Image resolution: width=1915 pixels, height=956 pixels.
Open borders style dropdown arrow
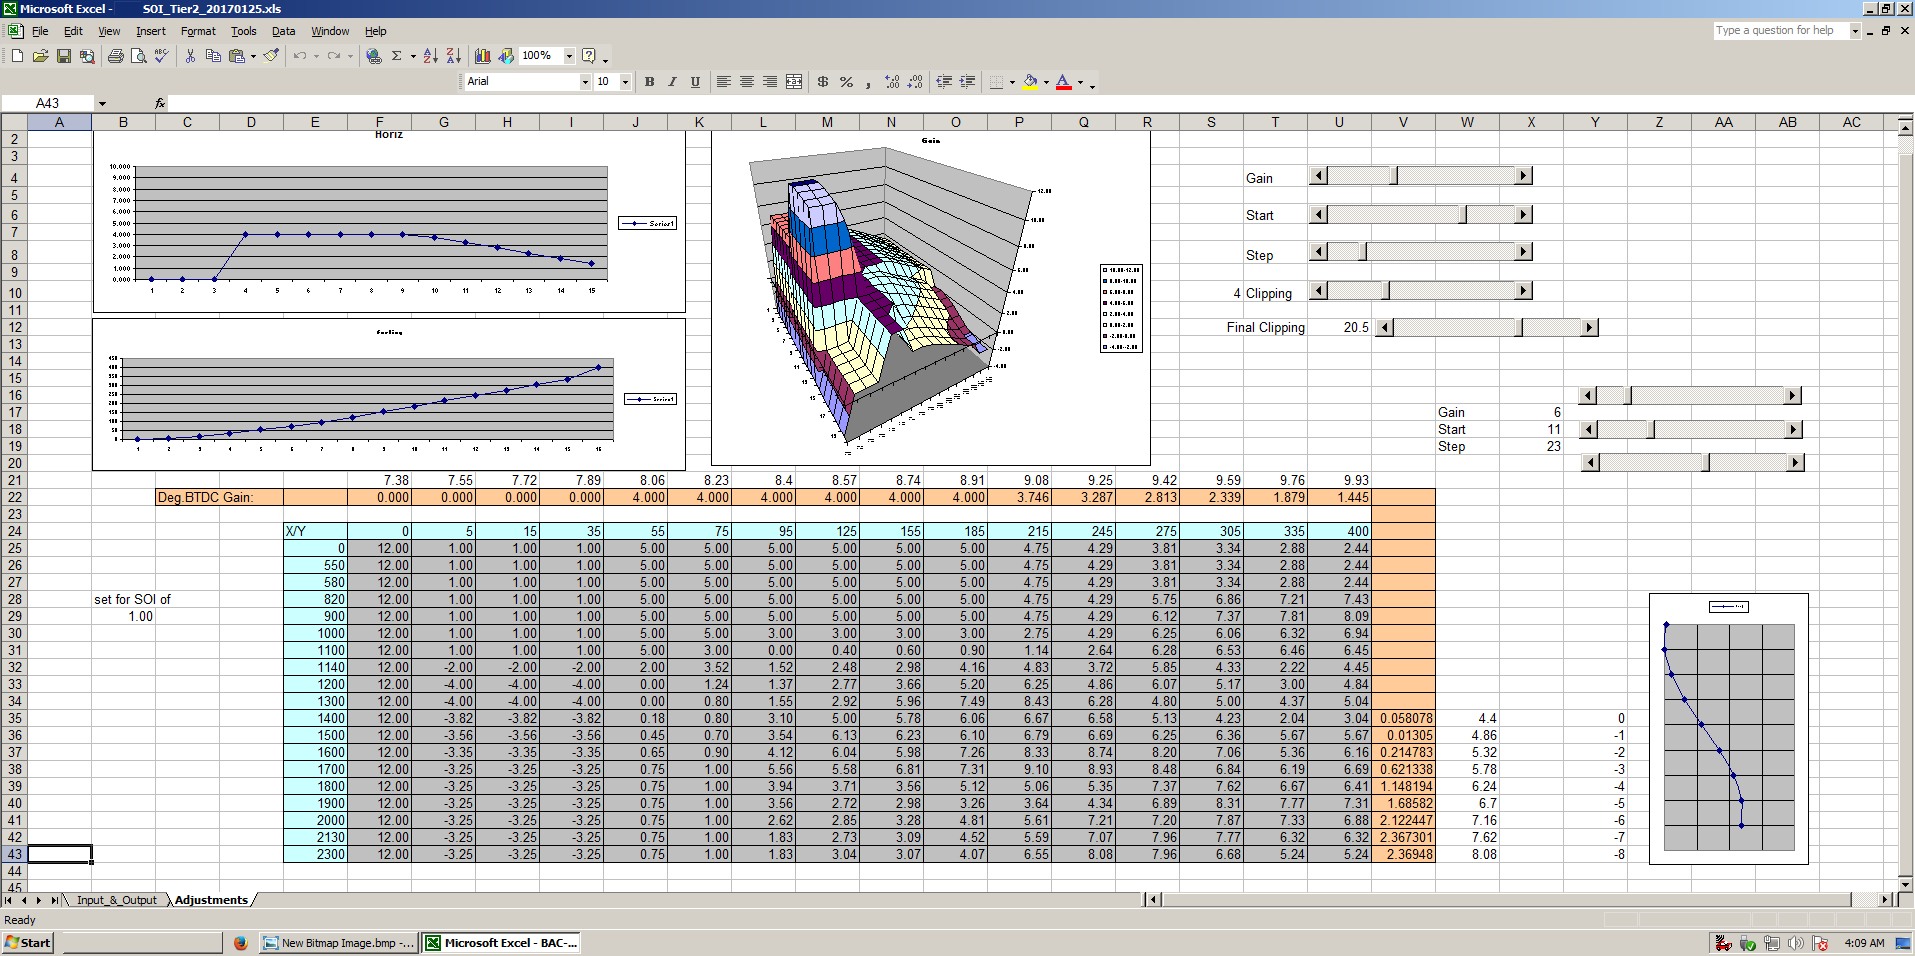(x=1012, y=82)
